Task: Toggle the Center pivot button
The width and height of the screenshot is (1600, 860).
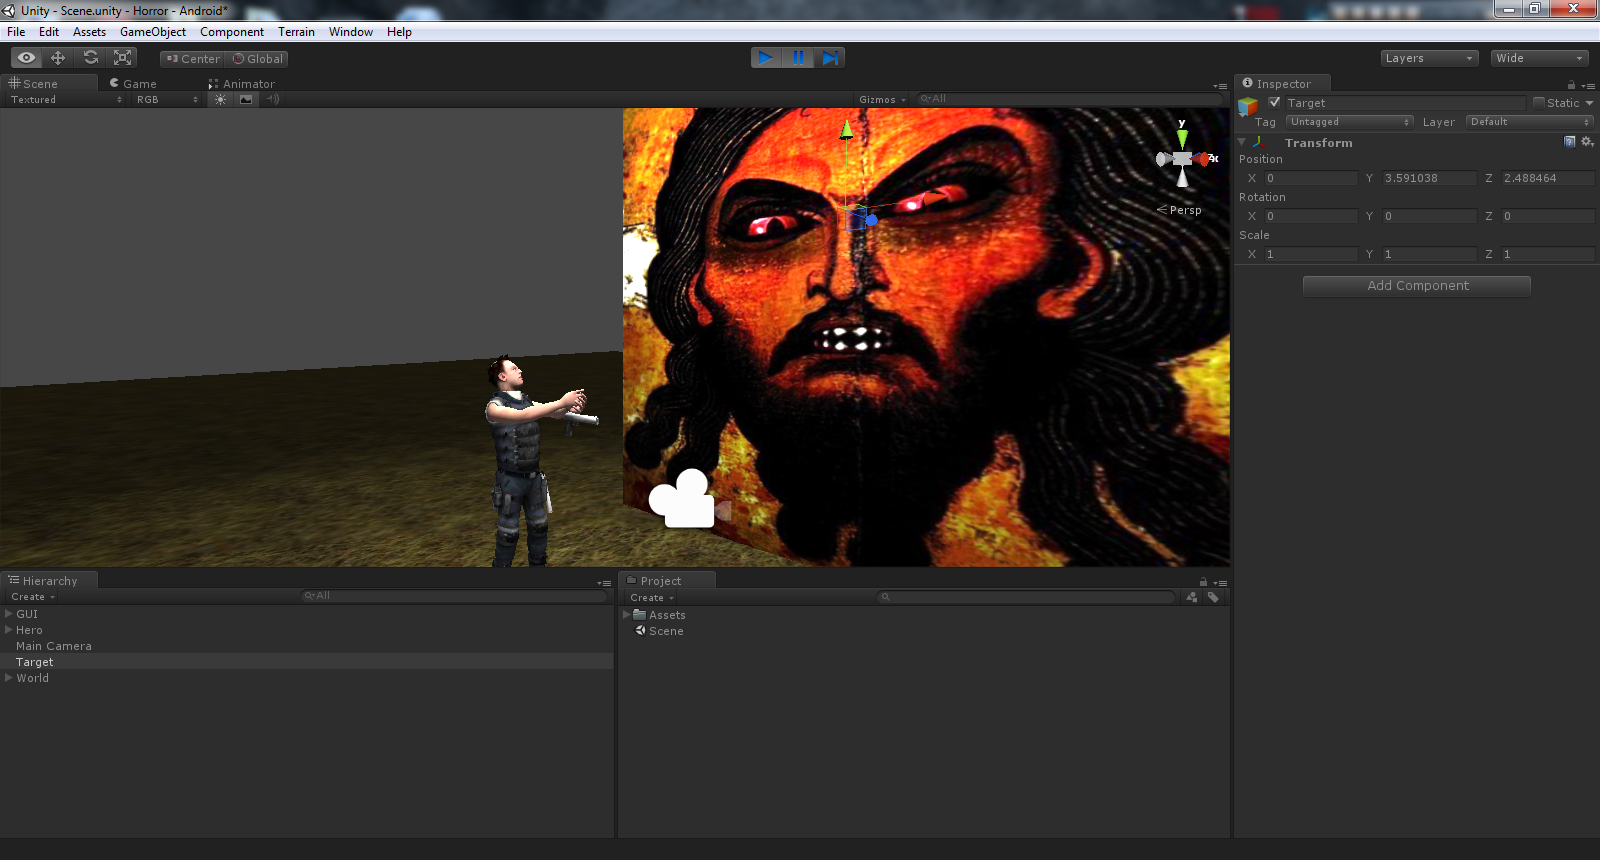Action: tap(193, 59)
